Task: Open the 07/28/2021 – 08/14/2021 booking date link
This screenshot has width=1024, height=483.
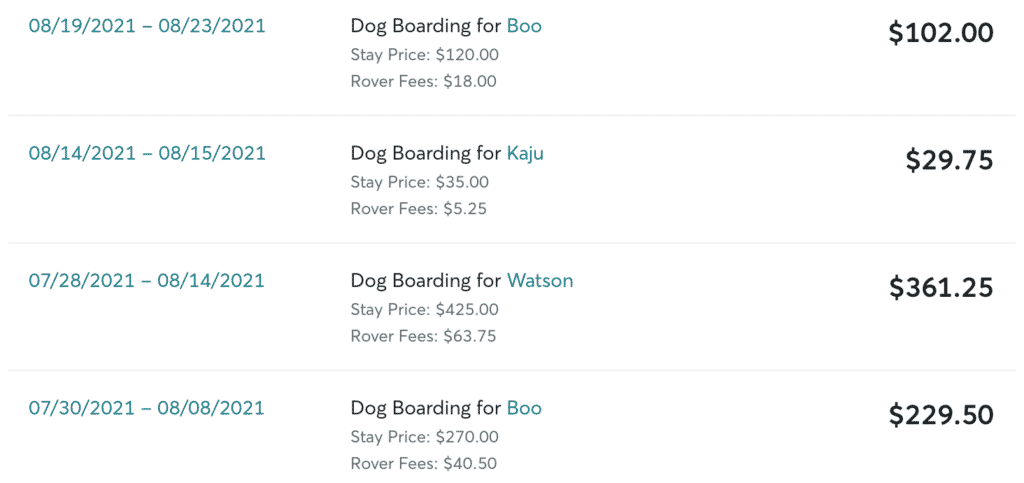Action: 146,281
